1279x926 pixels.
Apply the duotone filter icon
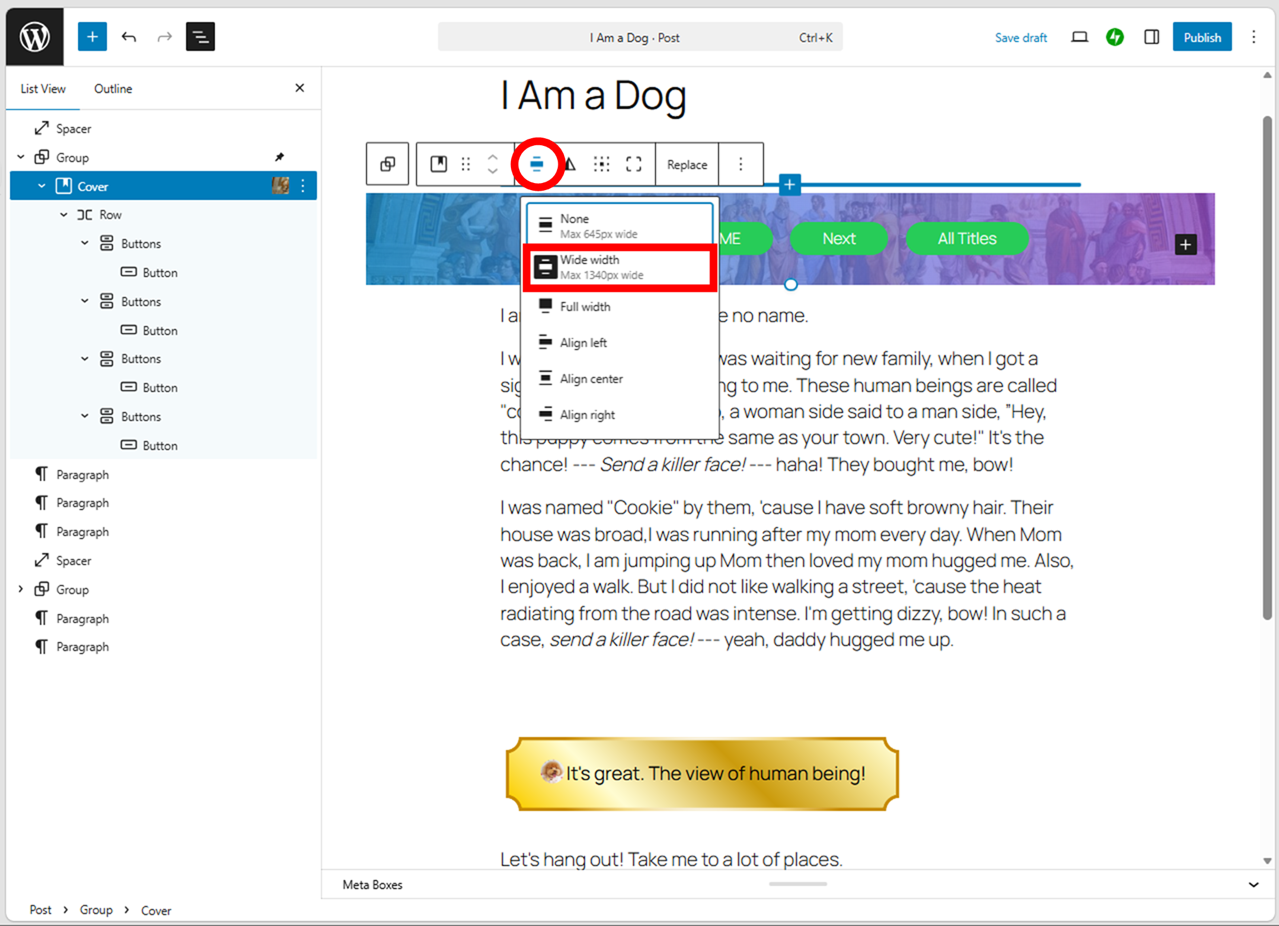pos(570,165)
